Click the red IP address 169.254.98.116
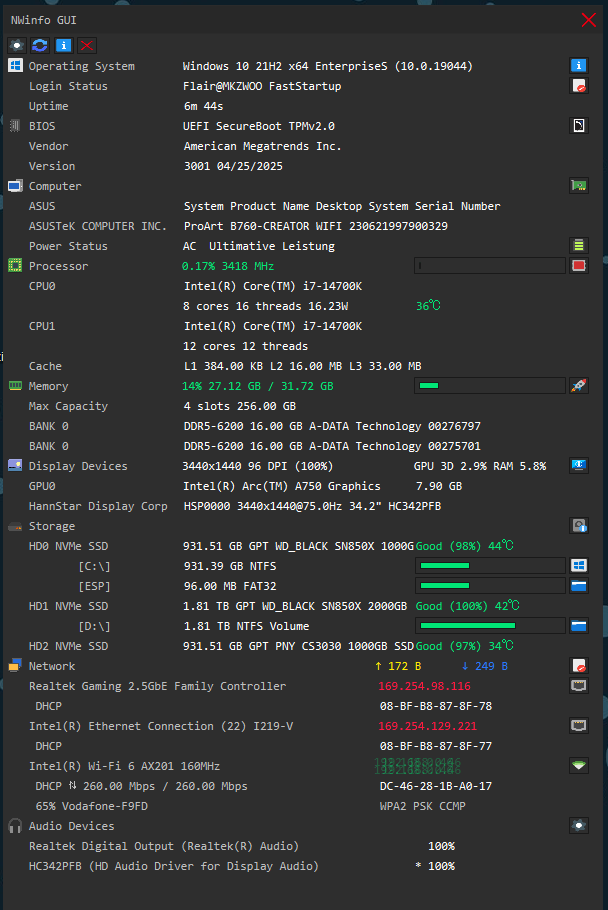608x910 pixels. tap(425, 686)
